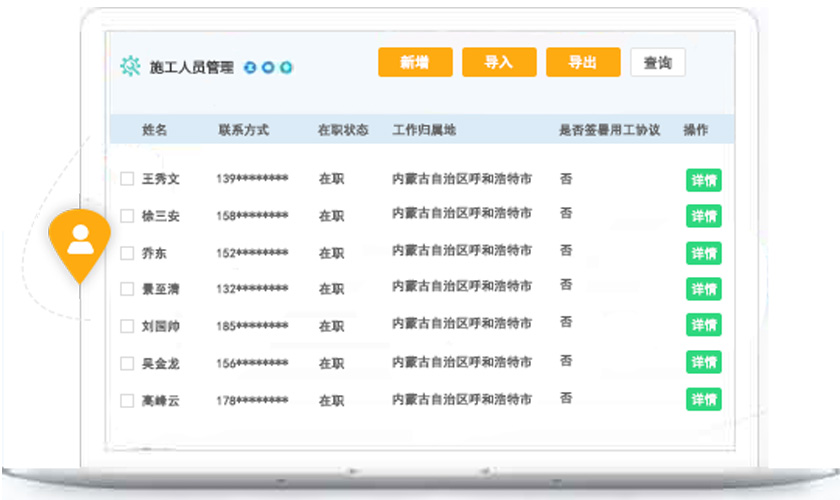840x500 pixels.
Task: Click the phone number 156********
Action: pyautogui.click(x=252, y=364)
